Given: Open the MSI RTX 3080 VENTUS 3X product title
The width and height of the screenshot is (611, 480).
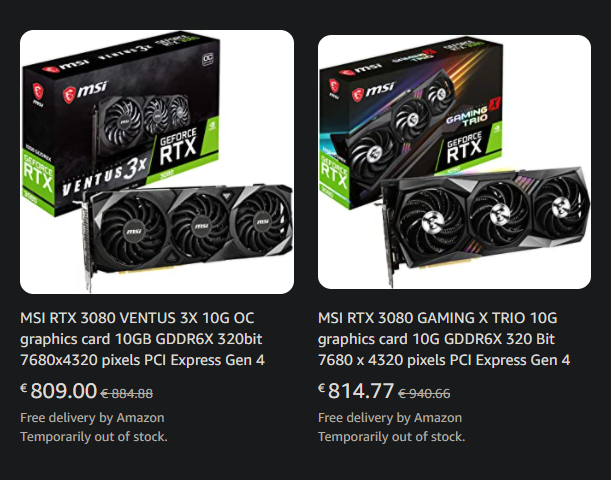Looking at the screenshot, I should (142, 339).
